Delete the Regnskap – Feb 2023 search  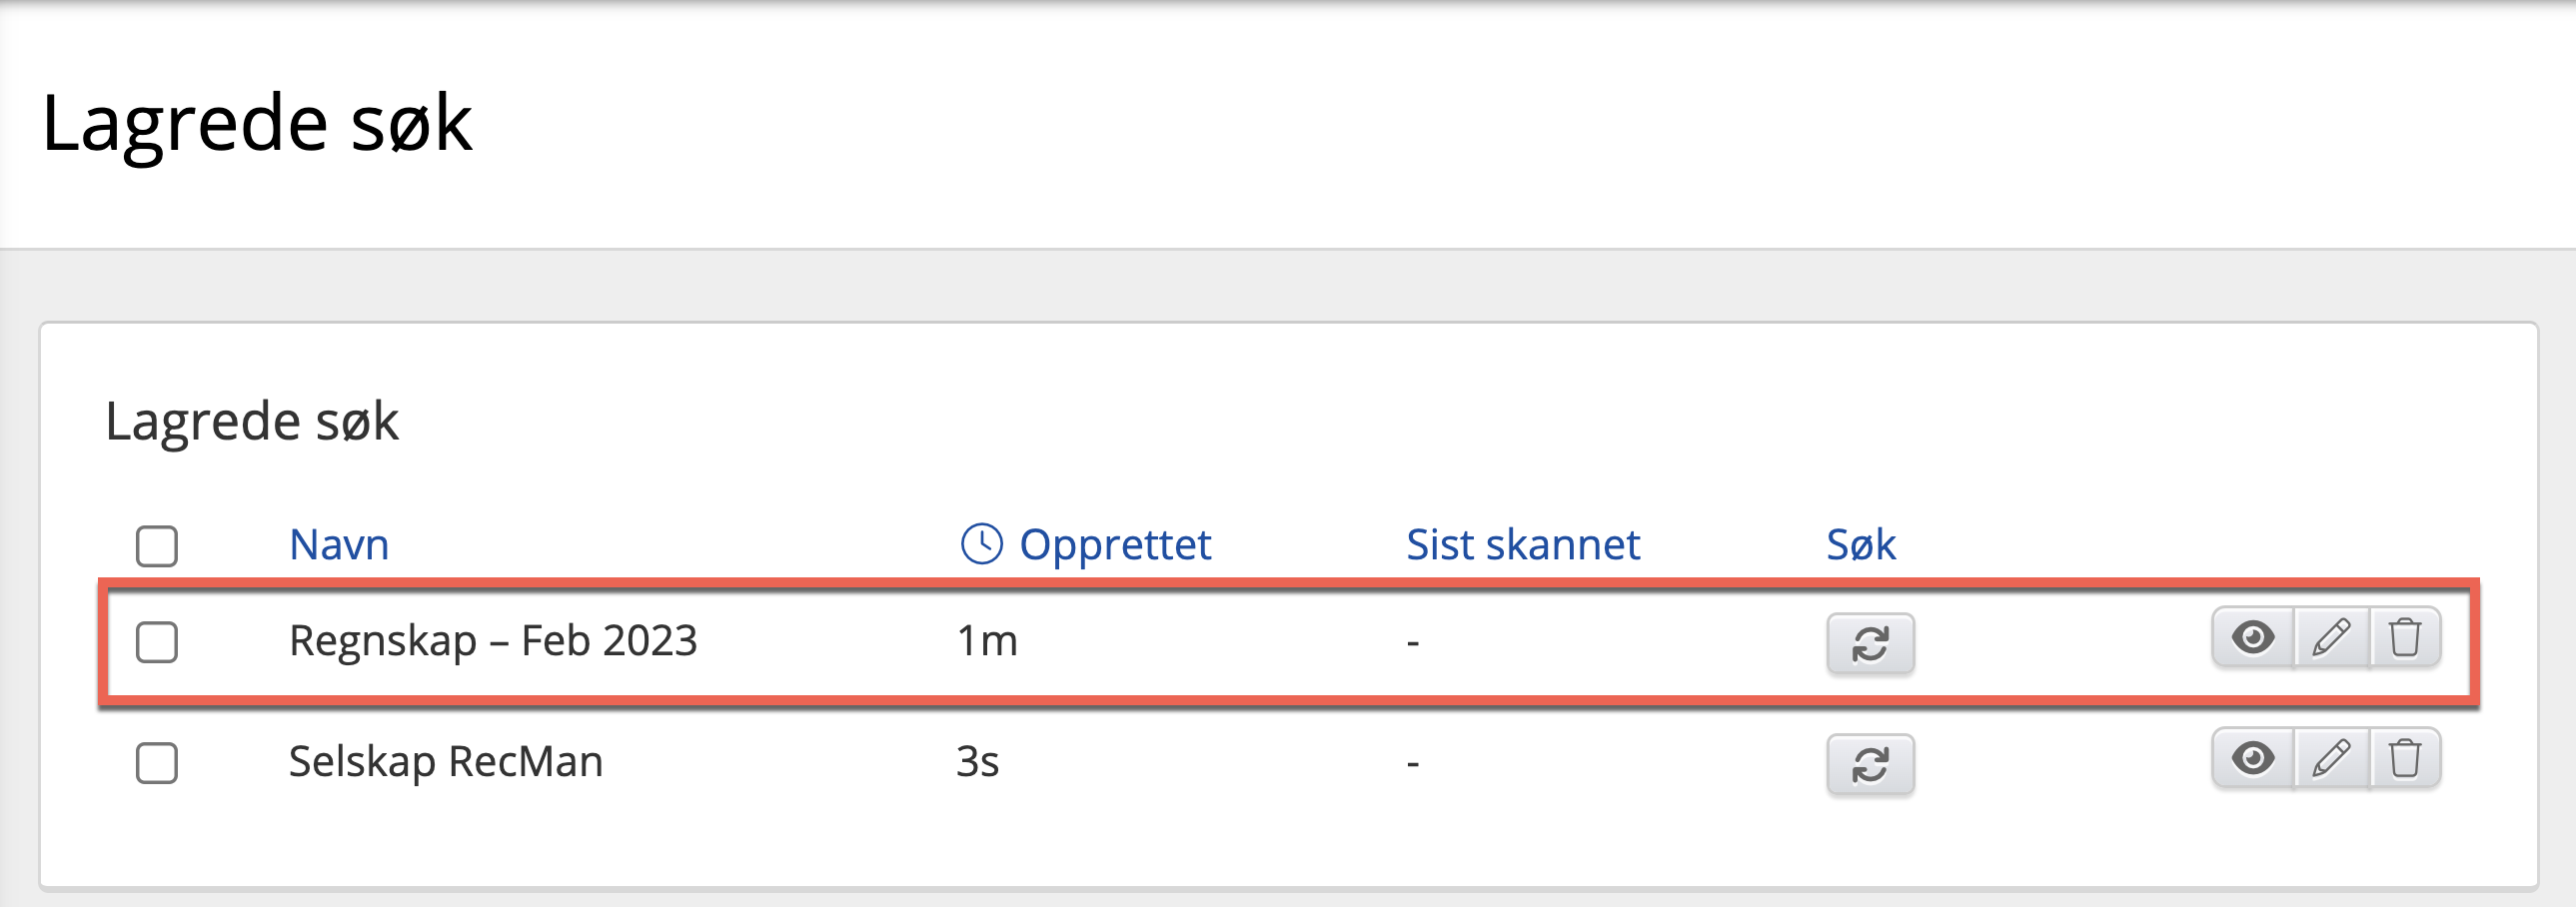click(x=2405, y=637)
